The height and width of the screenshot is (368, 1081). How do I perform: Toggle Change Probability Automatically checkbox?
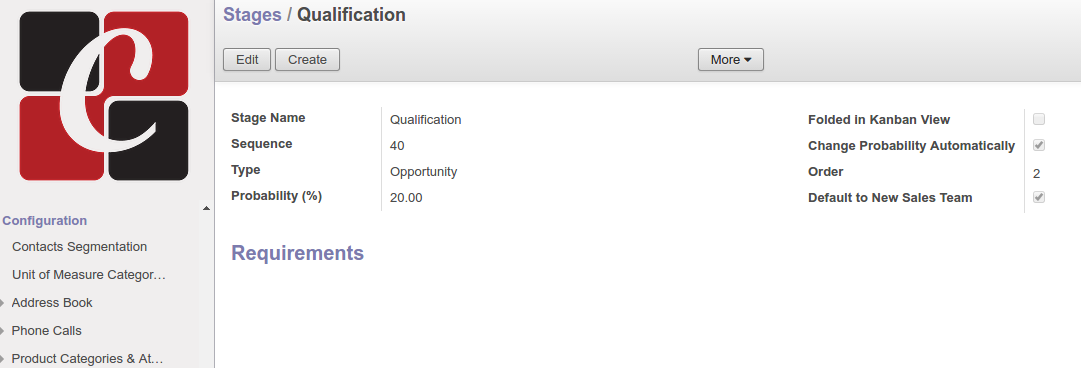[x=1039, y=145]
